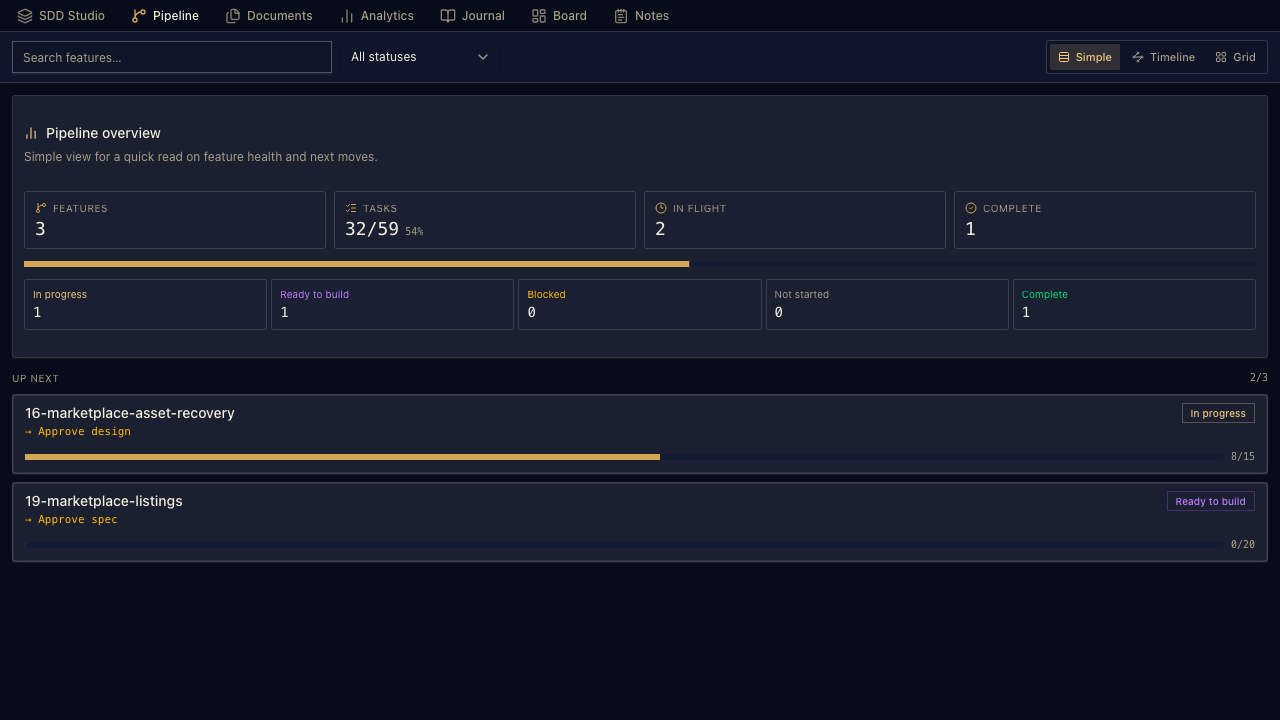The height and width of the screenshot is (720, 1280).
Task: Open the Notes tab
Action: (641, 16)
